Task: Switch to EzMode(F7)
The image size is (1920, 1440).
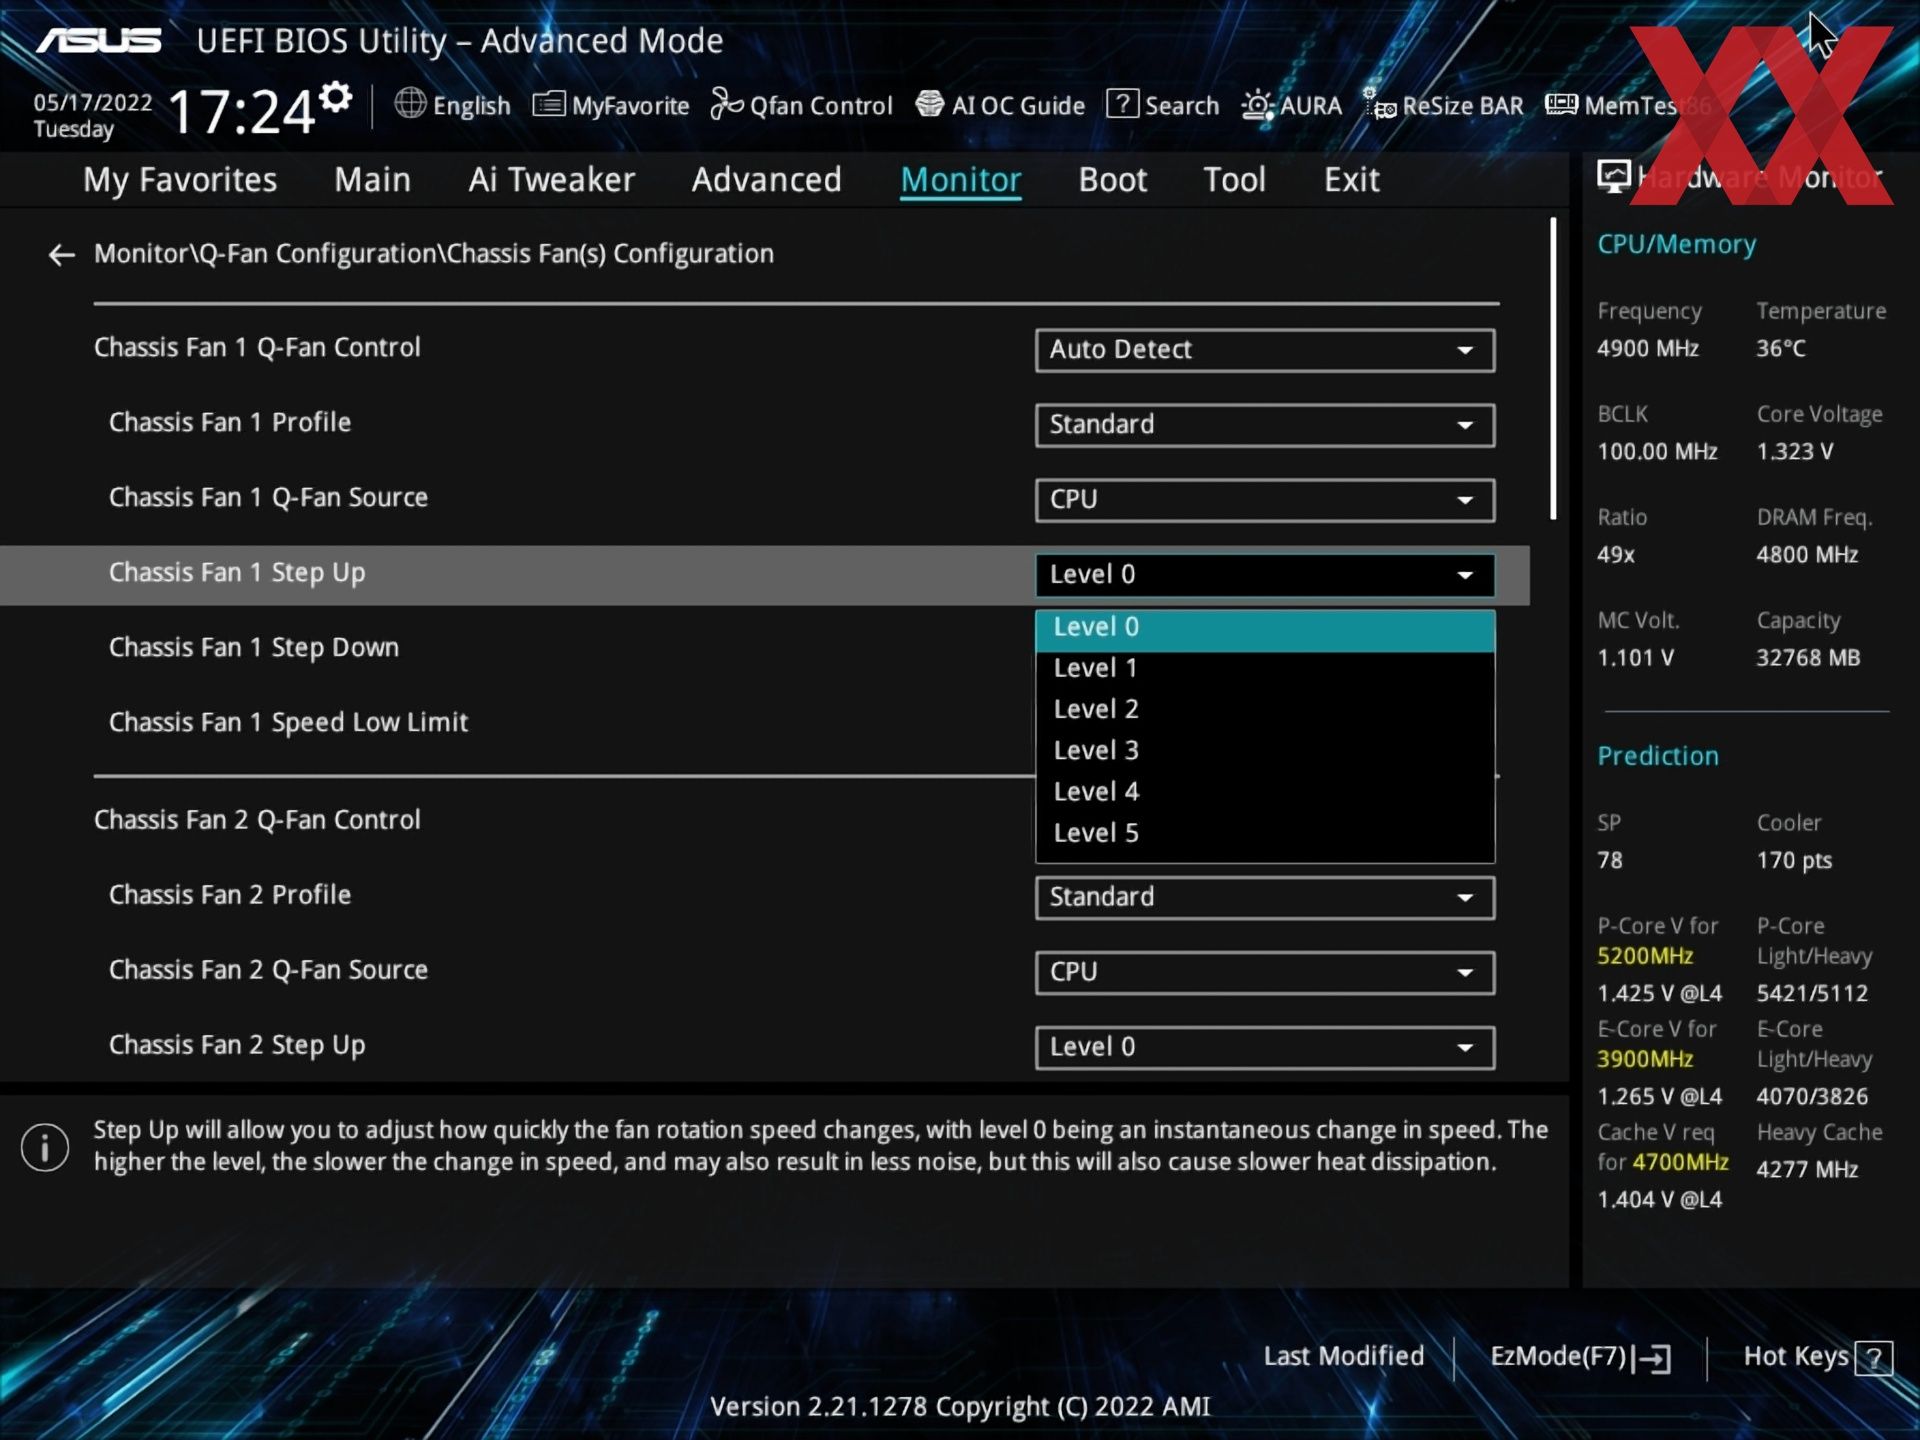Action: (1580, 1357)
